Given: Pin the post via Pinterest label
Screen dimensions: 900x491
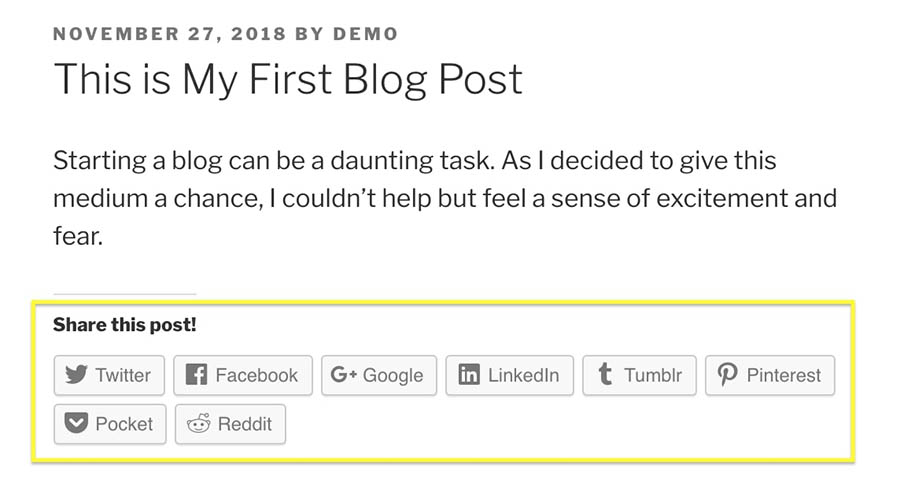Looking at the screenshot, I should coord(783,375).
